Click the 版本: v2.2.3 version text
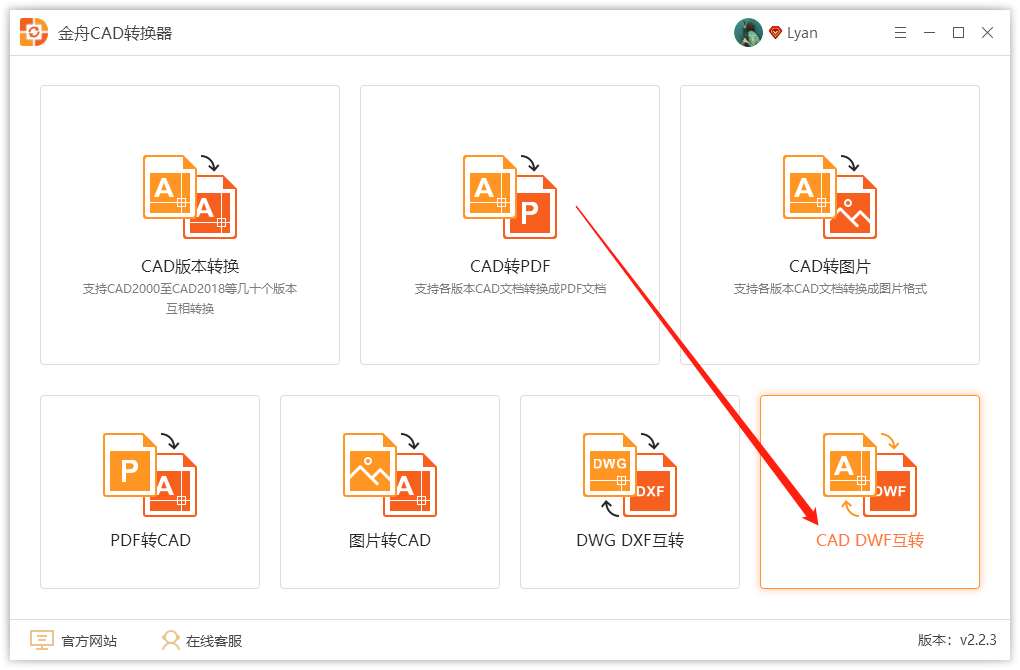This screenshot has height=670, width=1020. pyautogui.click(x=957, y=639)
